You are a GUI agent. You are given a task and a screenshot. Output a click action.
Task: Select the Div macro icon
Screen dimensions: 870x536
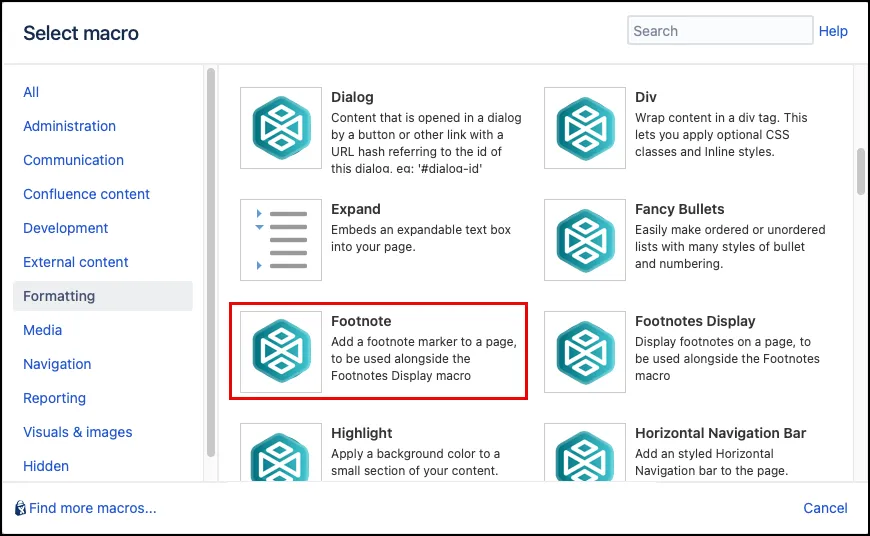(585, 128)
